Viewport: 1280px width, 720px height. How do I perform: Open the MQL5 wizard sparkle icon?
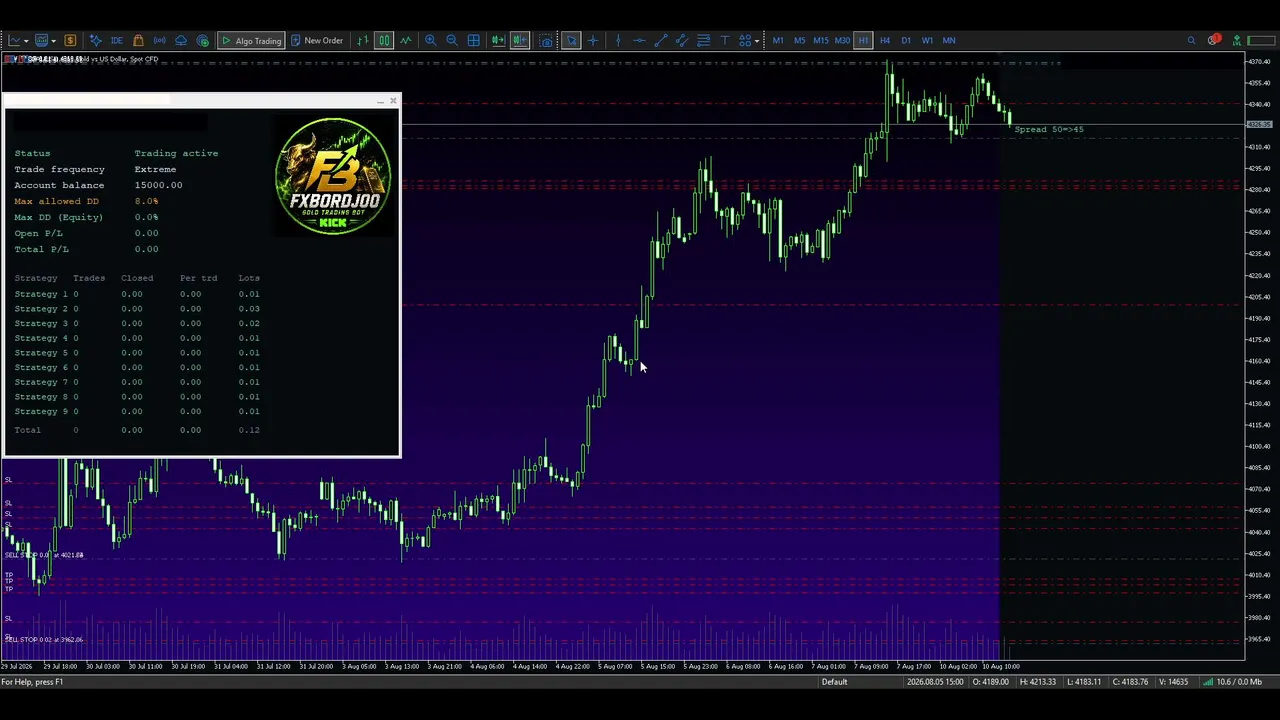(95, 40)
